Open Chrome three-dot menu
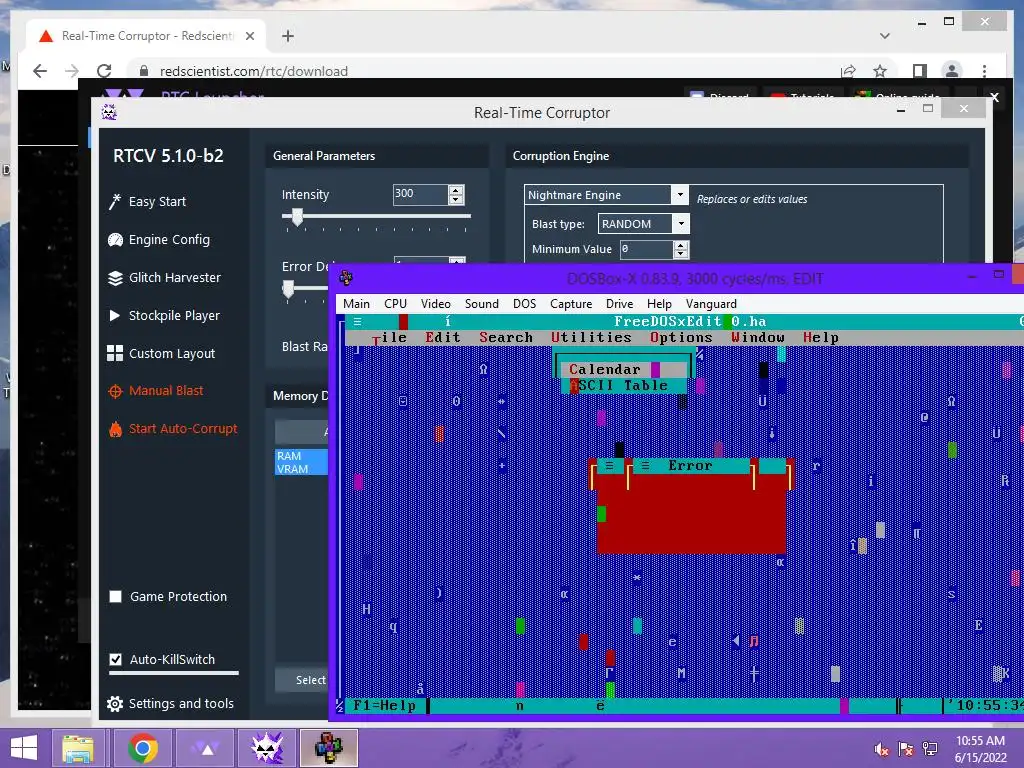 [984, 71]
